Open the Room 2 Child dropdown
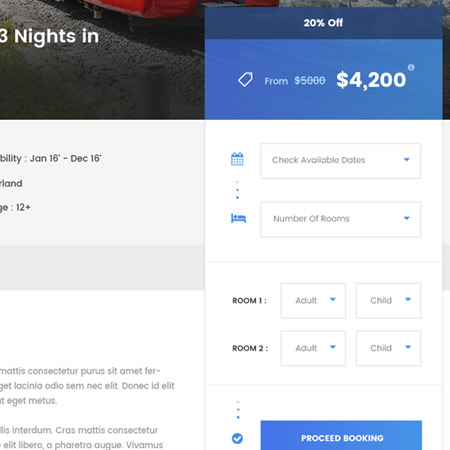 coord(388,348)
